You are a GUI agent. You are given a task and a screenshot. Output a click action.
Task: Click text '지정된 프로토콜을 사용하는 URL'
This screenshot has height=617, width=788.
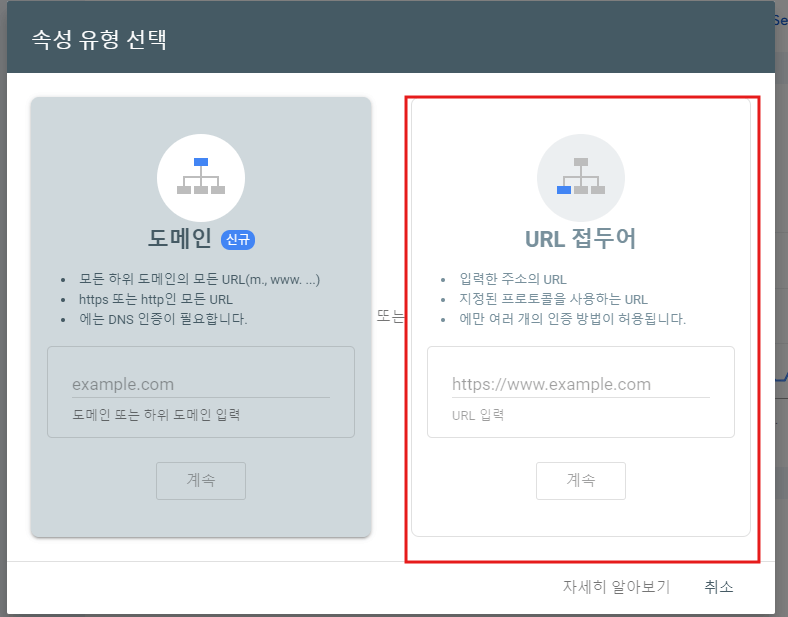pos(553,299)
